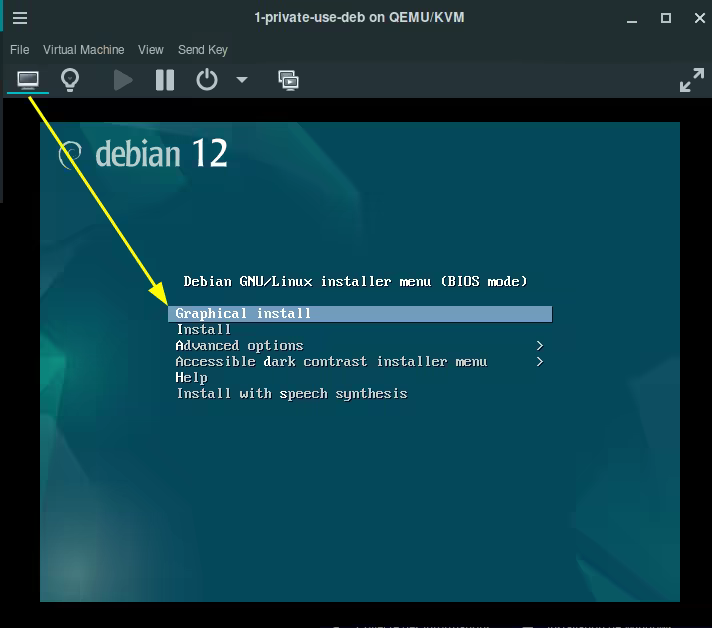
Task: Pause the virtual machine
Action: (165, 80)
